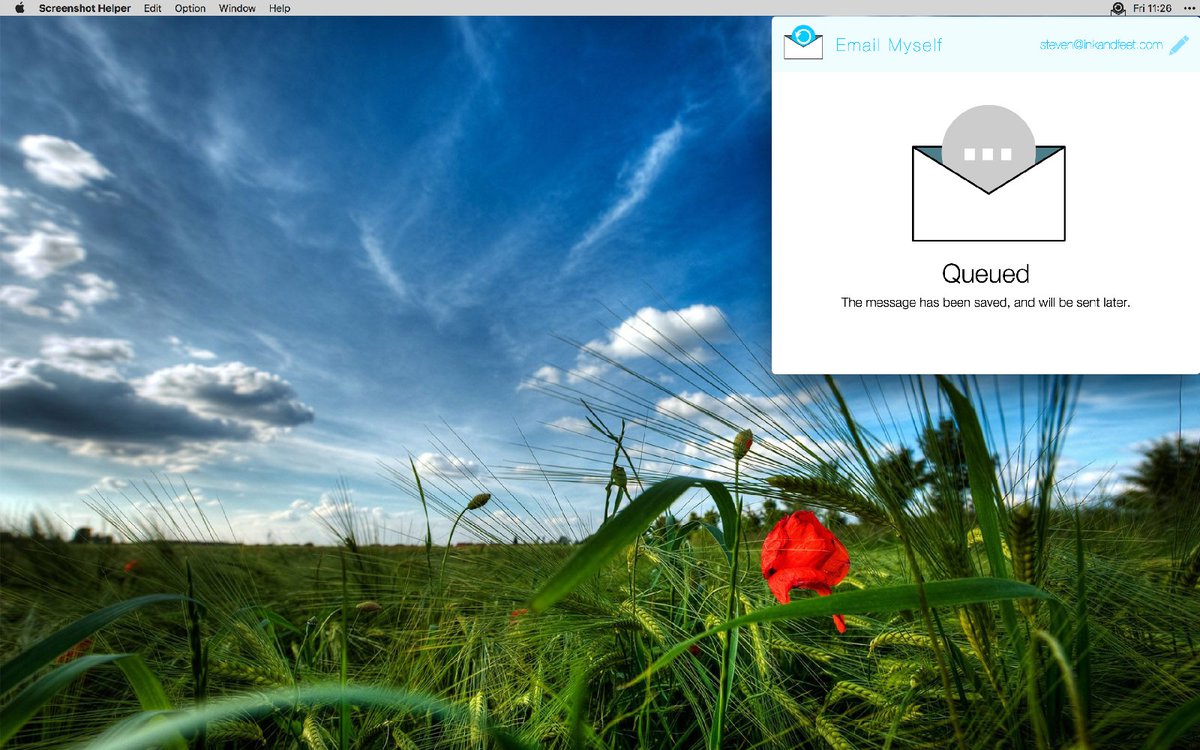
Task: Click the pencil icon to edit the email address
Action: 1179,45
